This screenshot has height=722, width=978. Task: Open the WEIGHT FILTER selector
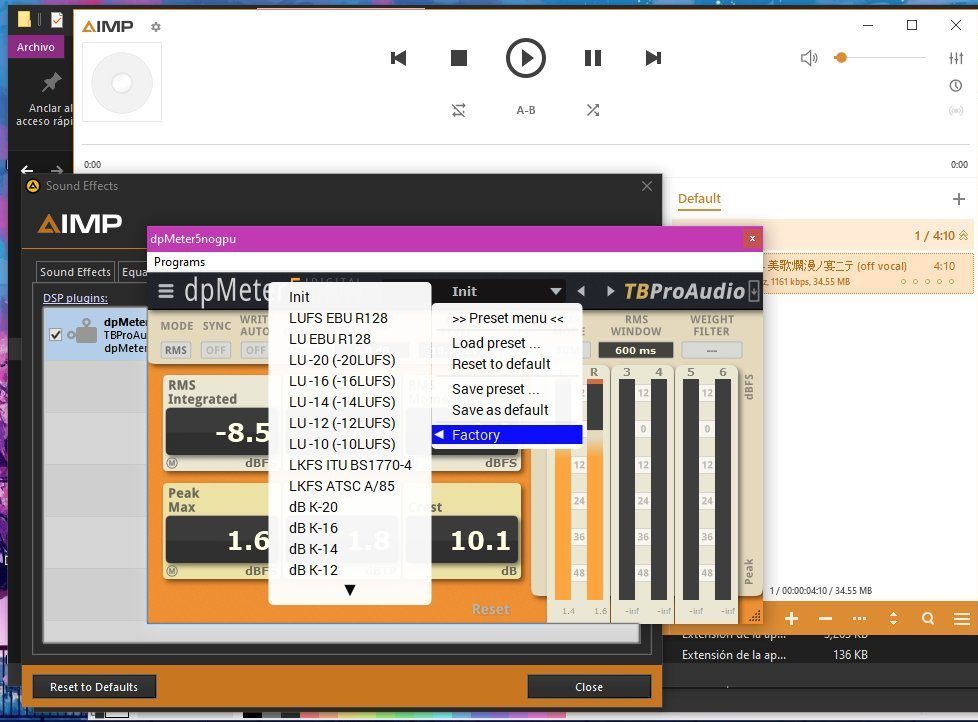(x=712, y=350)
